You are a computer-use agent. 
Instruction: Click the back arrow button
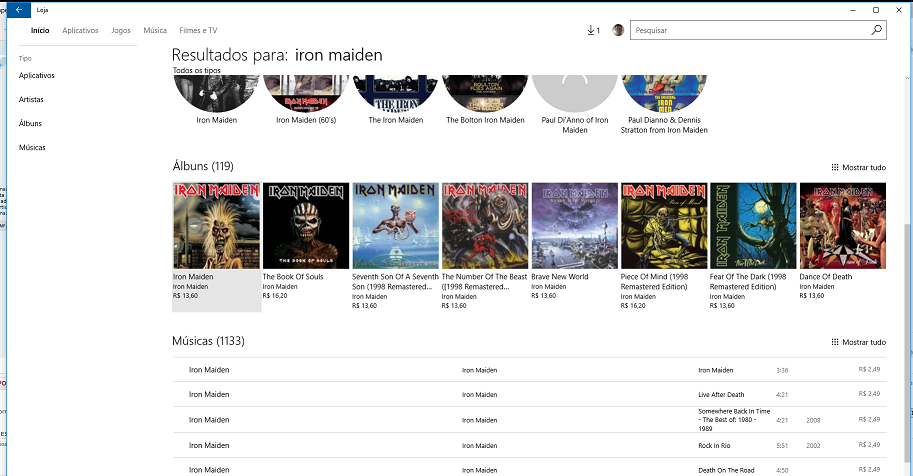coord(19,10)
